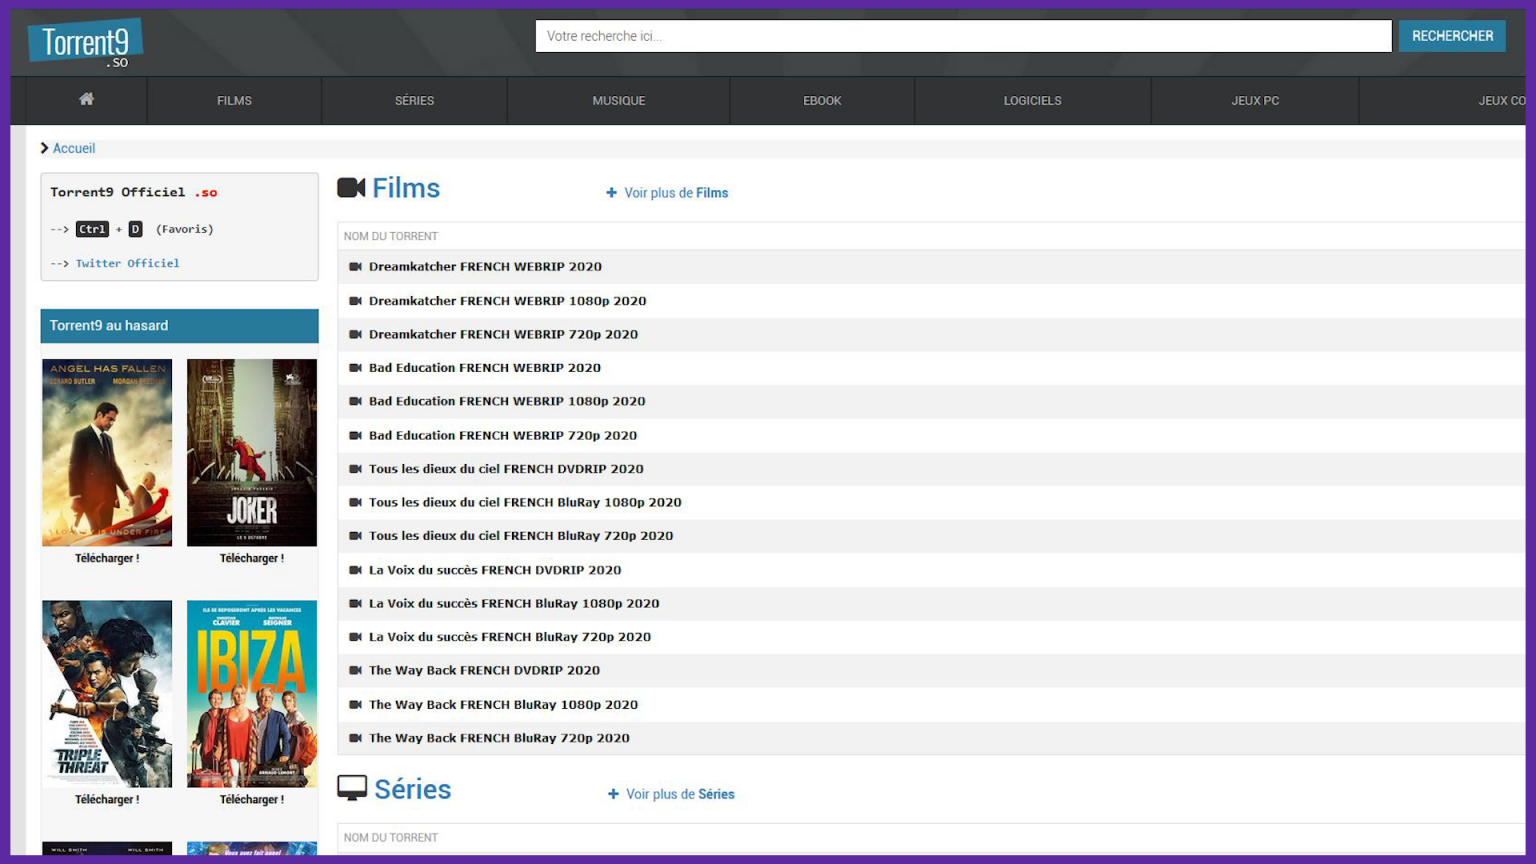The height and width of the screenshot is (864, 1536).
Task: Open Tous les dieux du ciel FRENCH DVDRIP
Action: pyautogui.click(x=506, y=469)
